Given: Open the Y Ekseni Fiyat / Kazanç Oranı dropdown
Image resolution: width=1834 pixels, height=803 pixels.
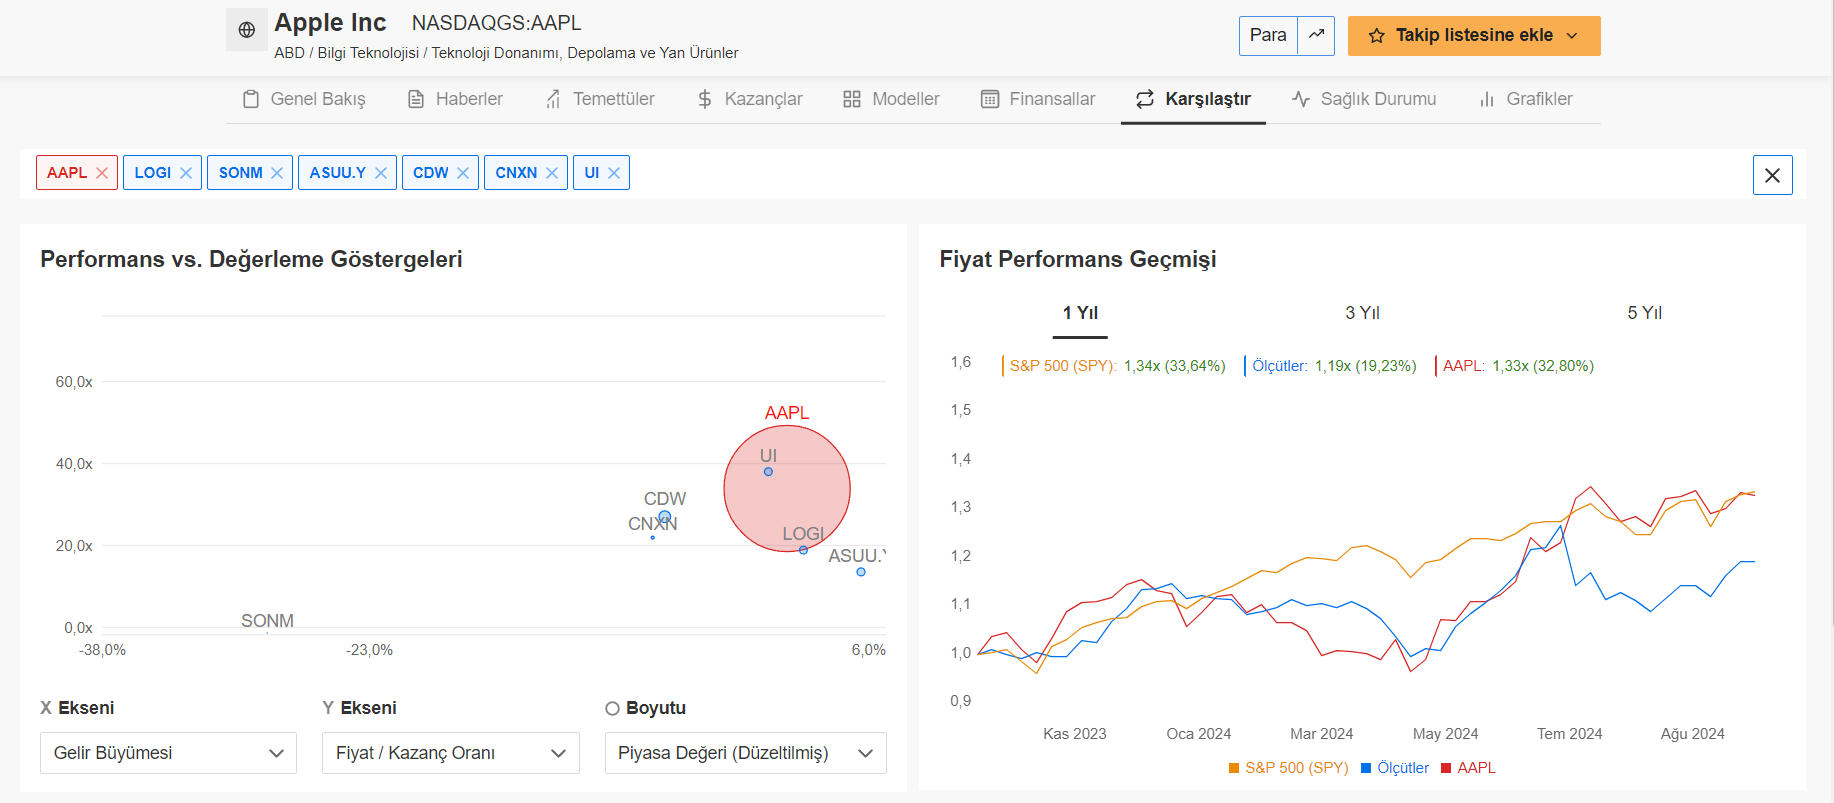Looking at the screenshot, I should pos(451,753).
